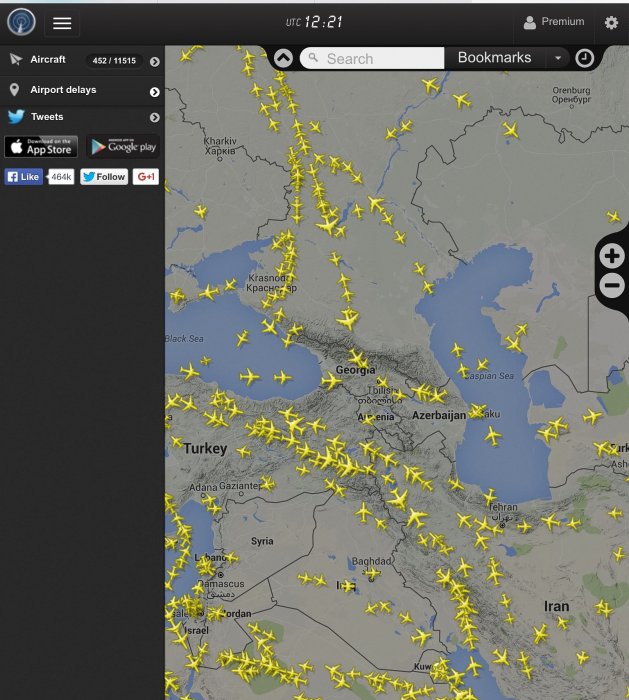Screen dimensions: 629x700
Task: Zoom out on the map
Action: click(612, 286)
